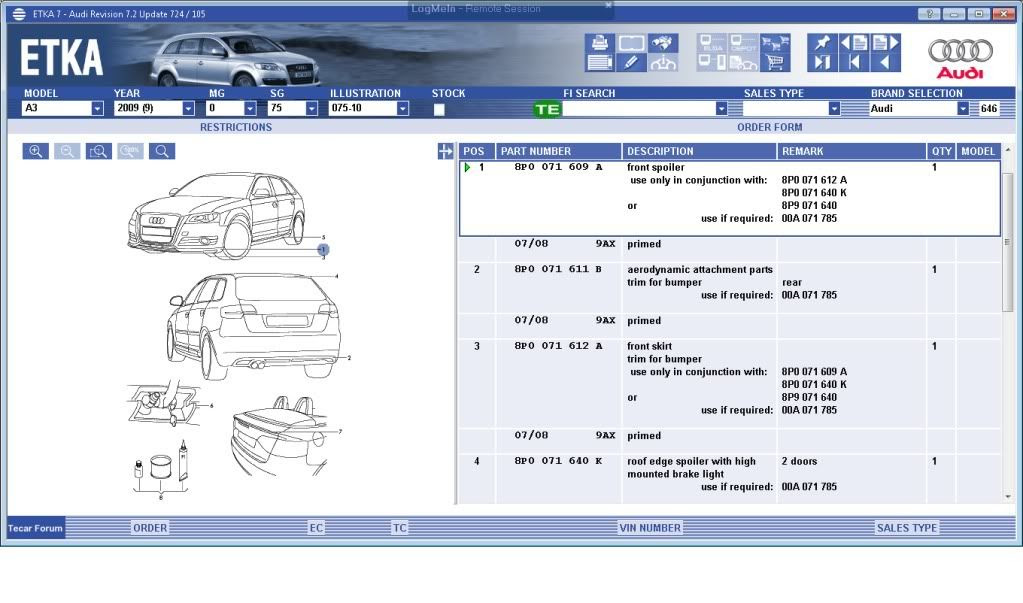This screenshot has height=603, width=1023.
Task: Click EC in the bottom bar
Action: pos(316,528)
